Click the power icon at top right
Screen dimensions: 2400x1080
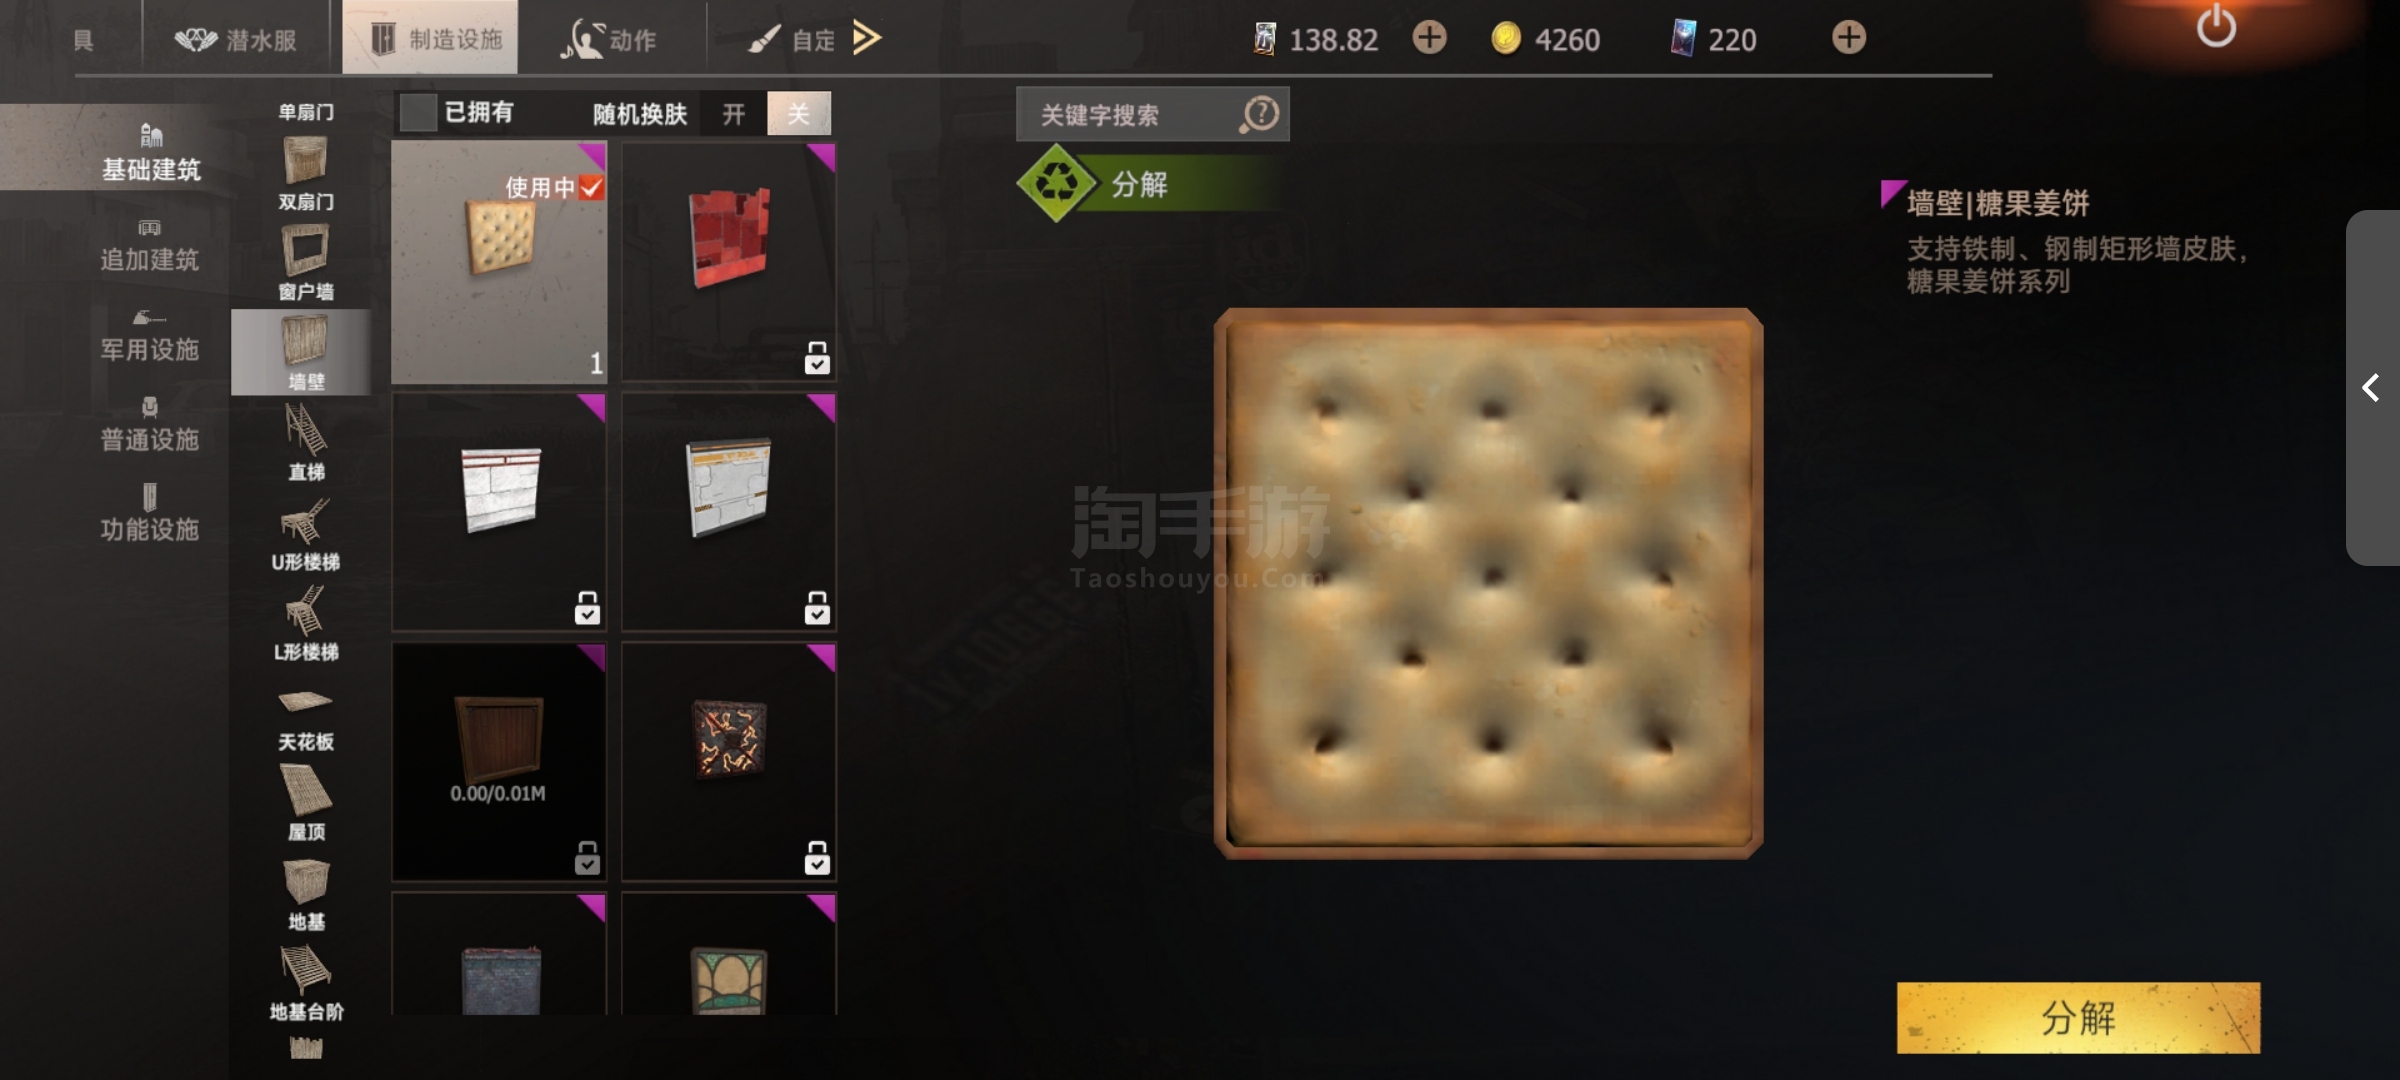click(2216, 27)
